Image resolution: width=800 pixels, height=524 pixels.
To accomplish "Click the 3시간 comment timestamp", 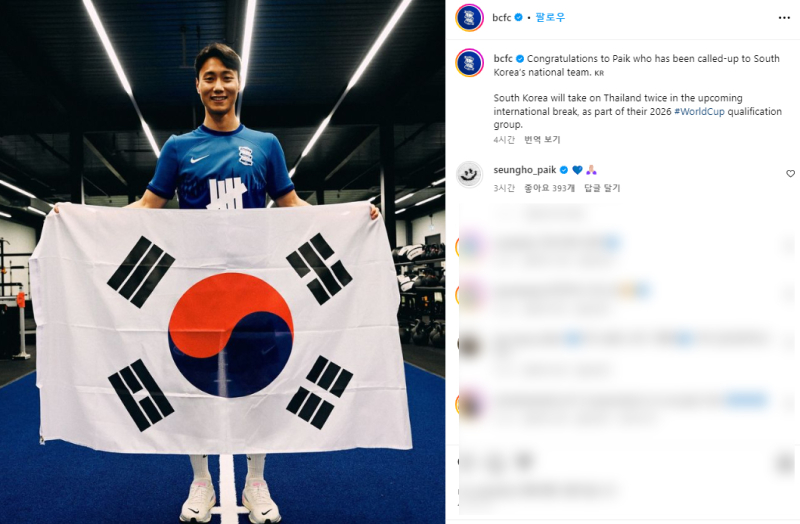I will (x=504, y=188).
